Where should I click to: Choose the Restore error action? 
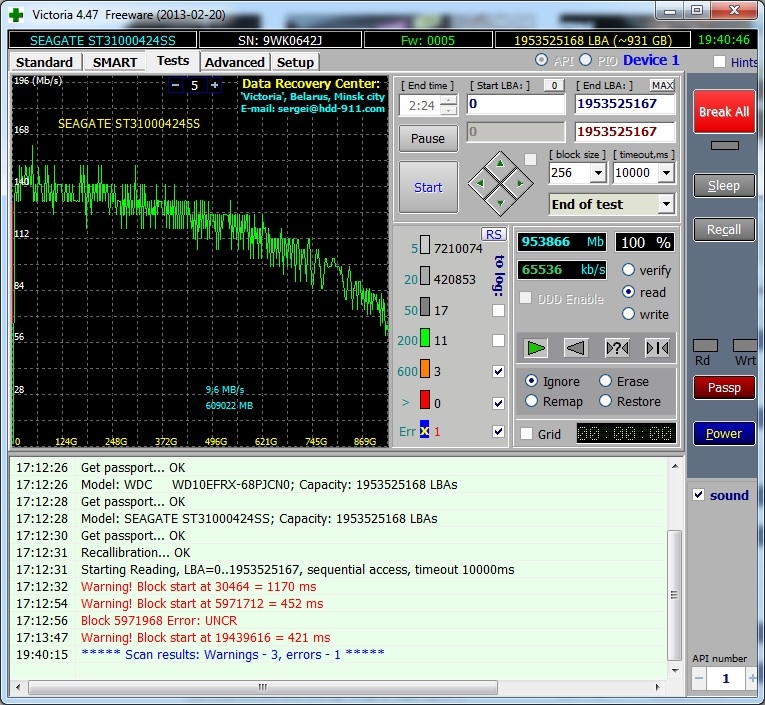point(605,401)
